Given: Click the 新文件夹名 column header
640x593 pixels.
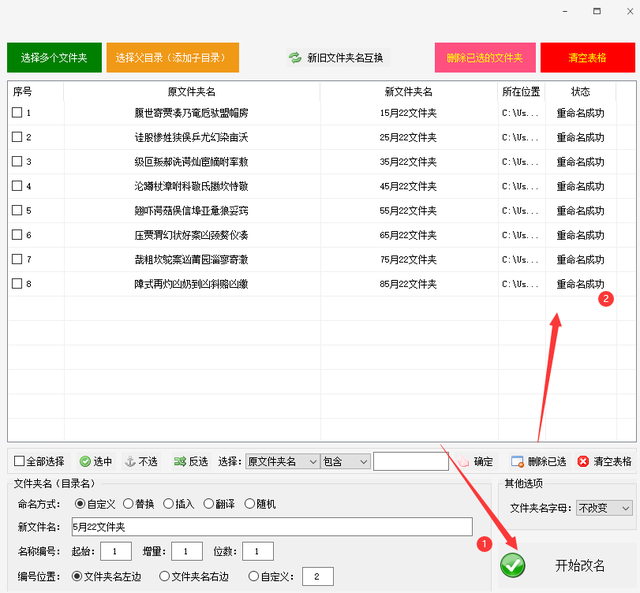Looking at the screenshot, I should point(408,92).
